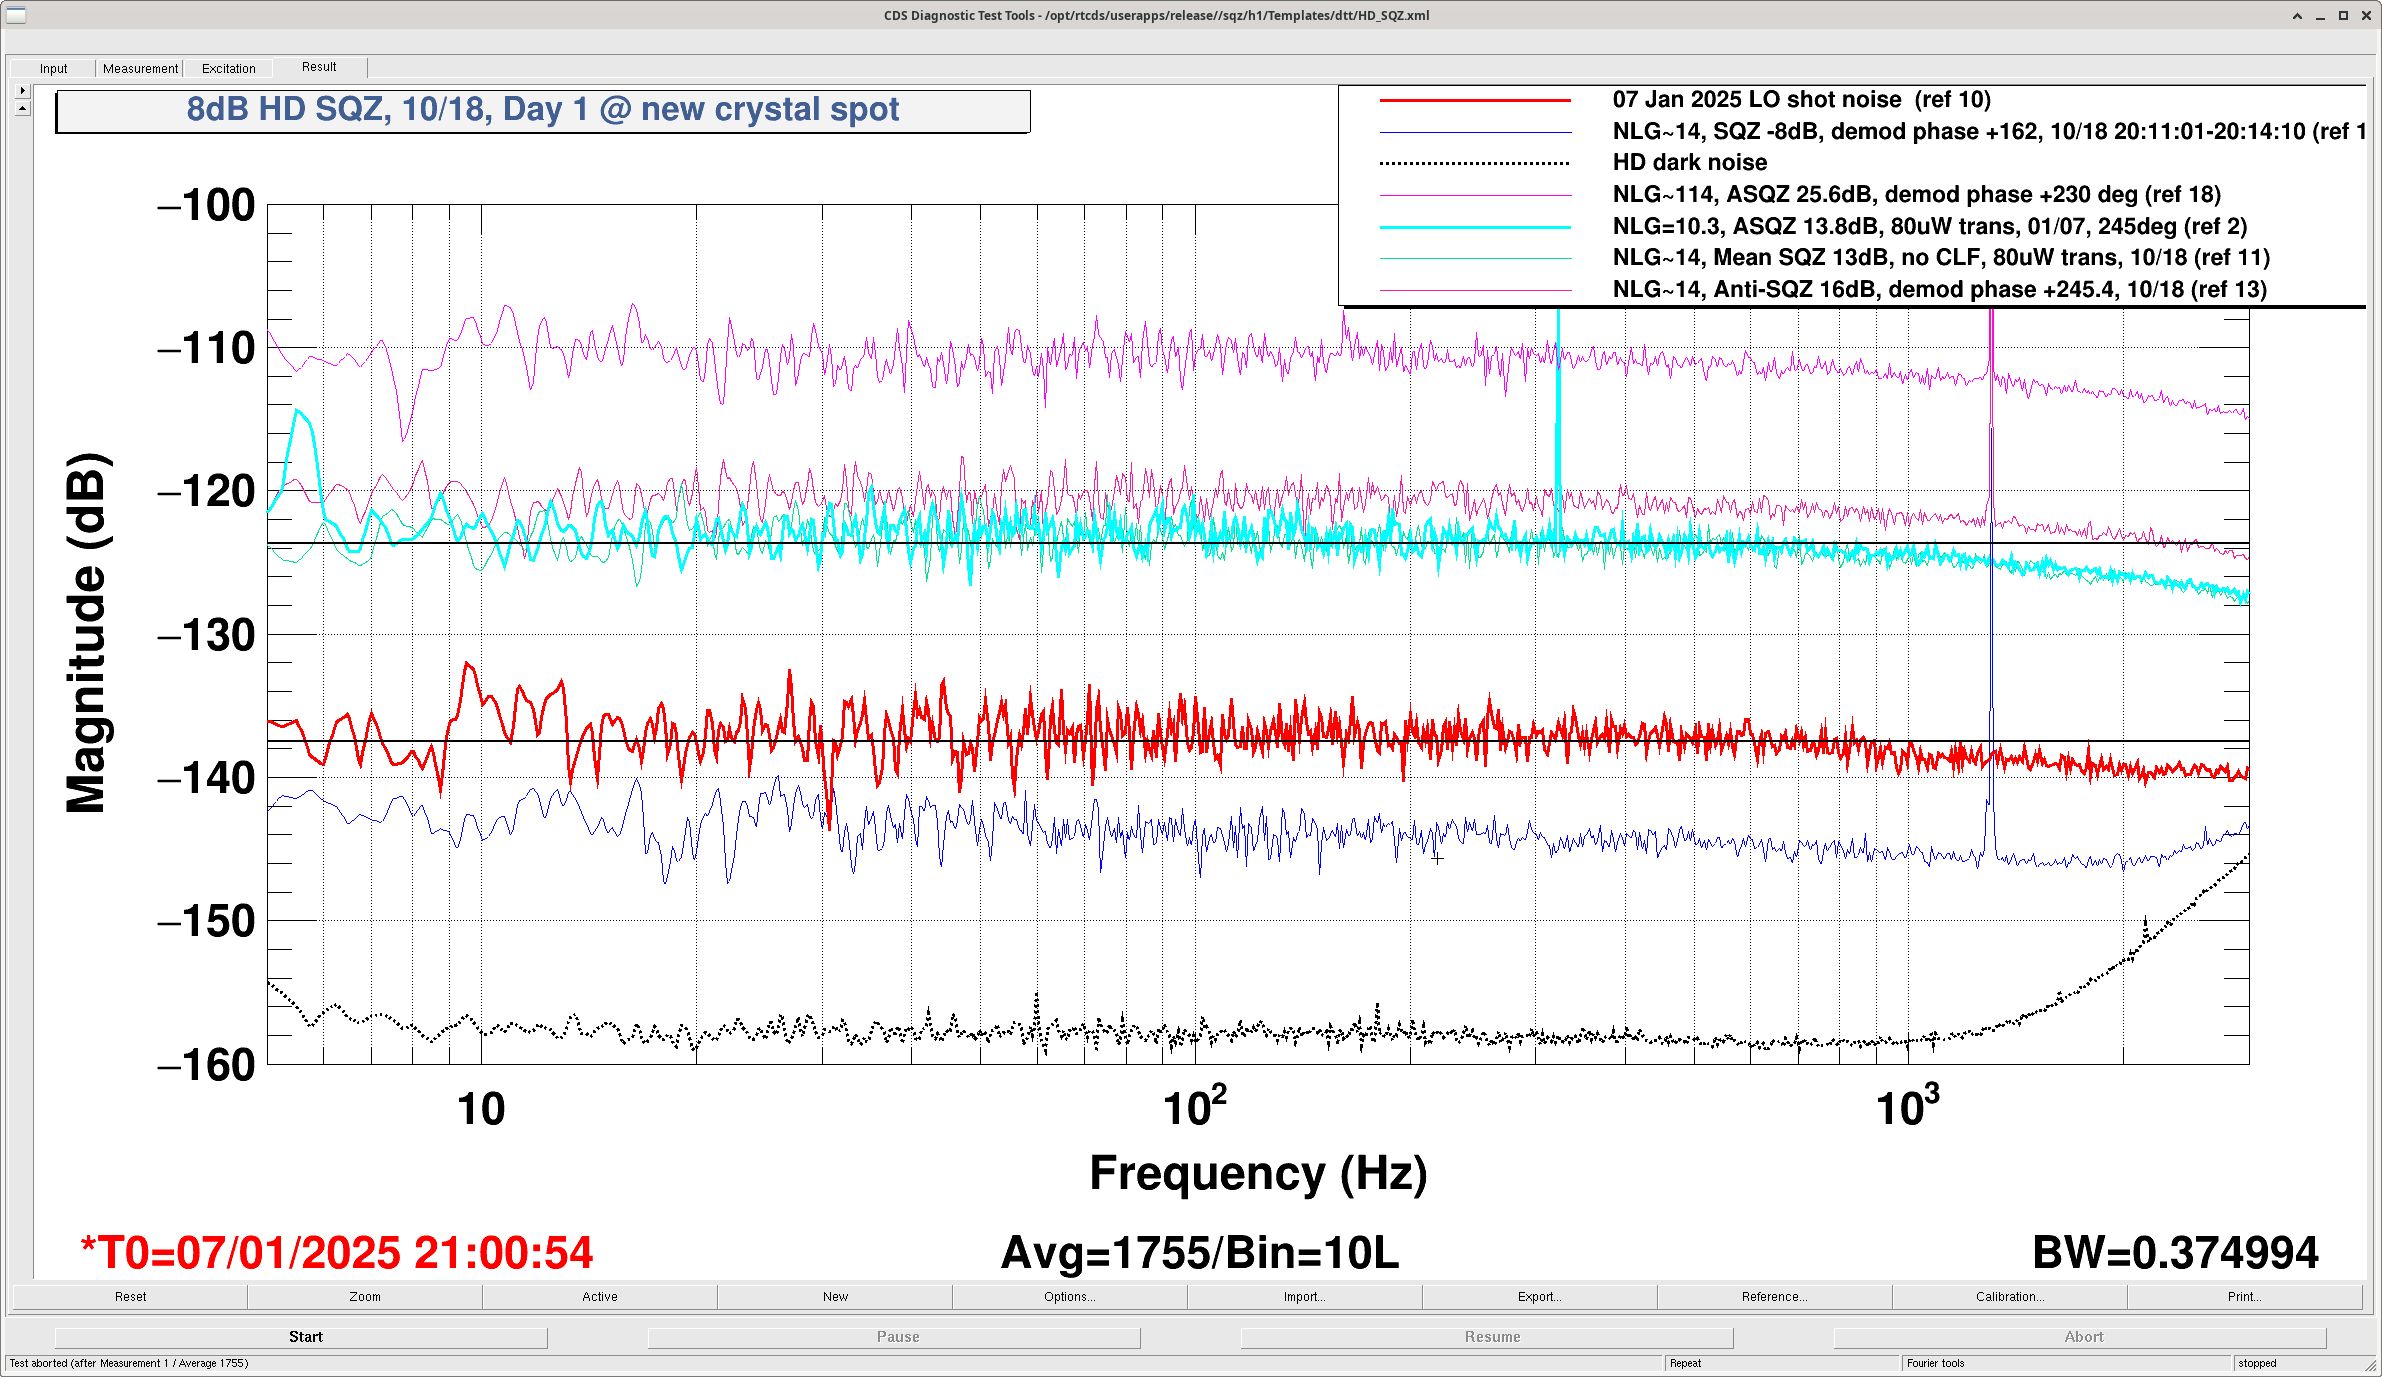
Task: Open the Reference... dialog
Action: (1775, 1297)
